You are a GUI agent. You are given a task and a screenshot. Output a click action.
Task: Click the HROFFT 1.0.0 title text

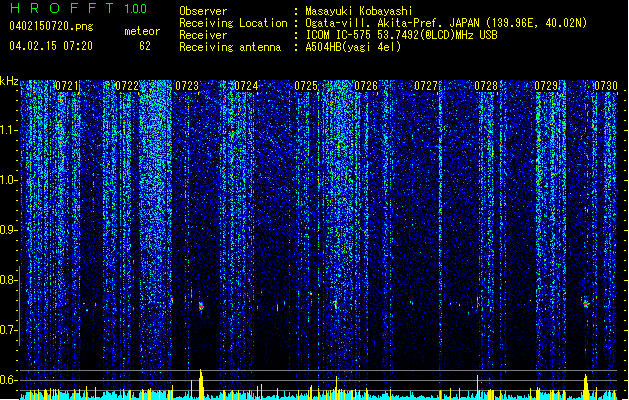click(x=79, y=8)
